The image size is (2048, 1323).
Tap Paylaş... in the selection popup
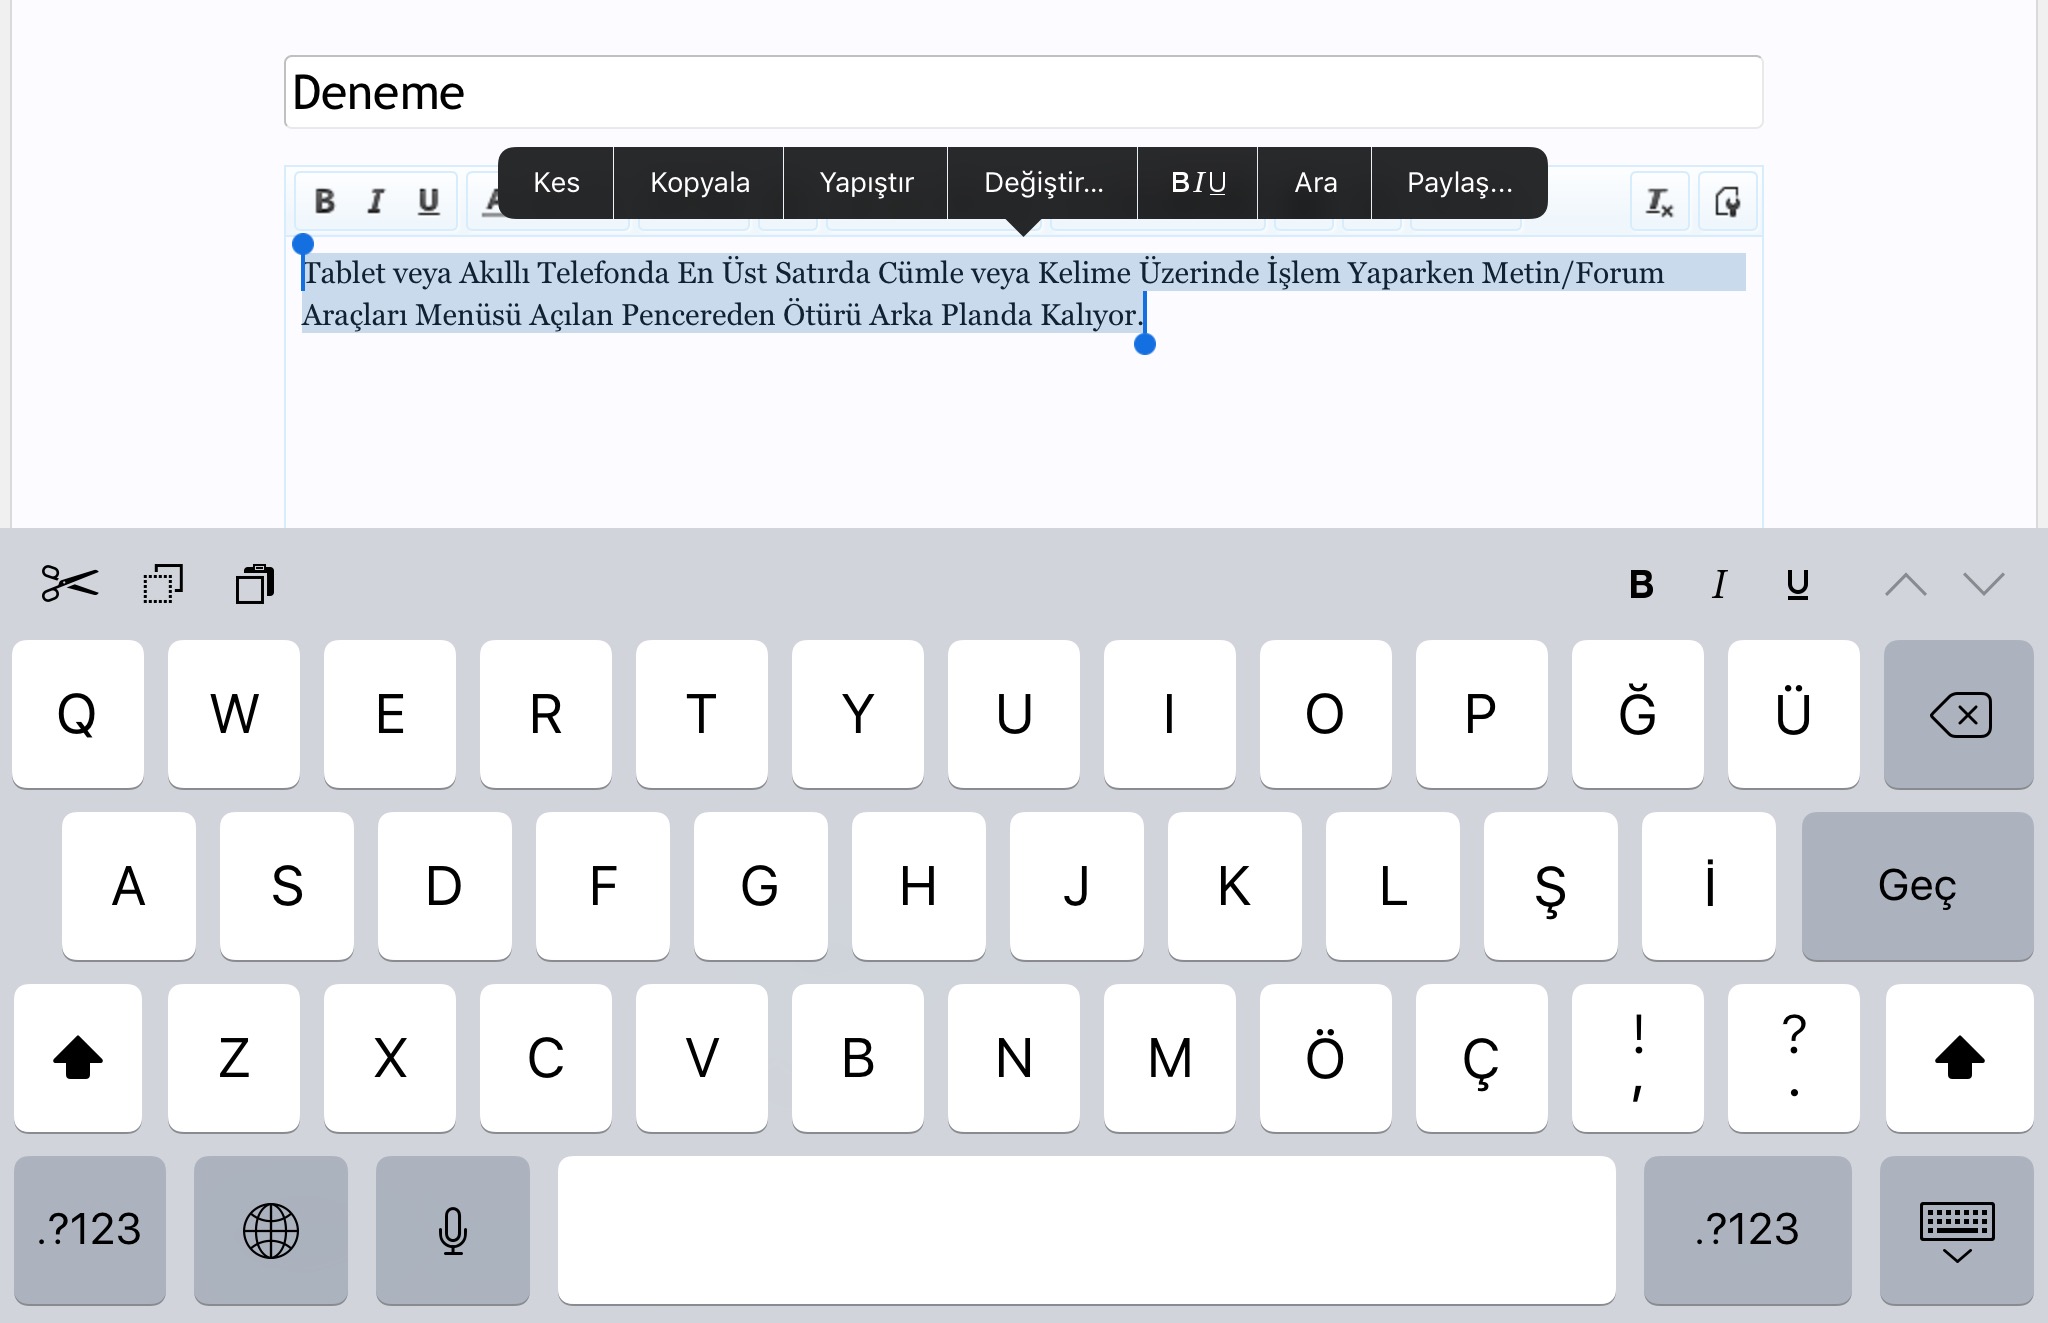click(x=1459, y=183)
